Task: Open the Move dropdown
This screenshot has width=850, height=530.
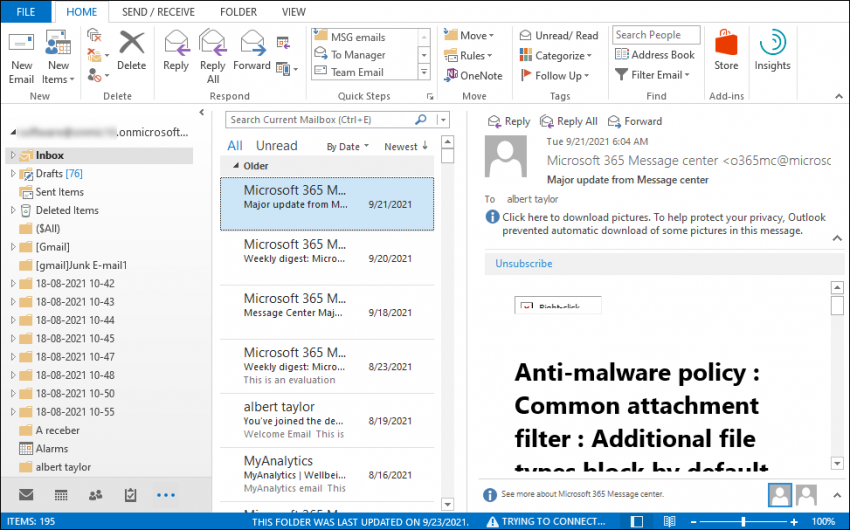Action: (469, 36)
